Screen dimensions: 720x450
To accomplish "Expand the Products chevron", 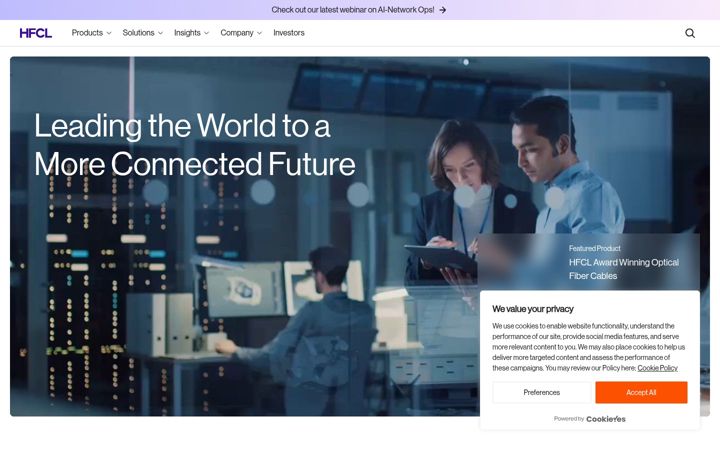I will click(109, 33).
